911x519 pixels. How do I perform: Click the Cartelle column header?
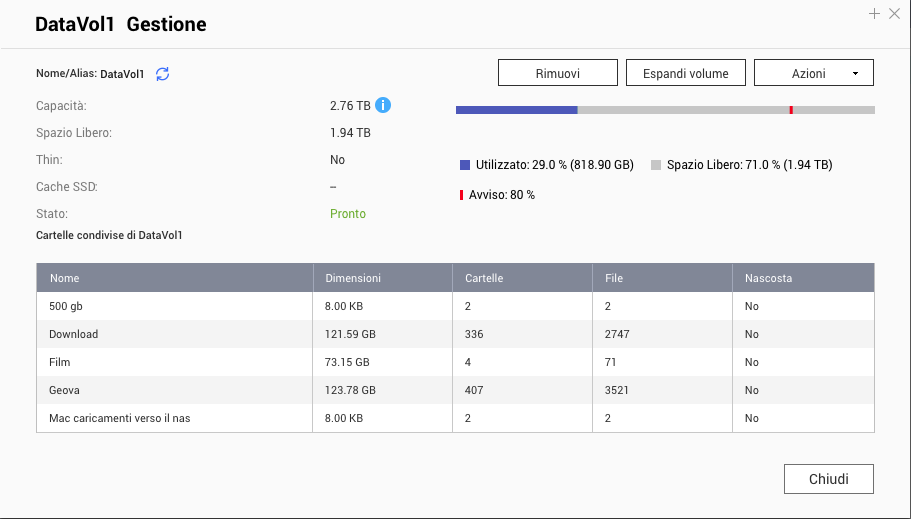(x=484, y=278)
